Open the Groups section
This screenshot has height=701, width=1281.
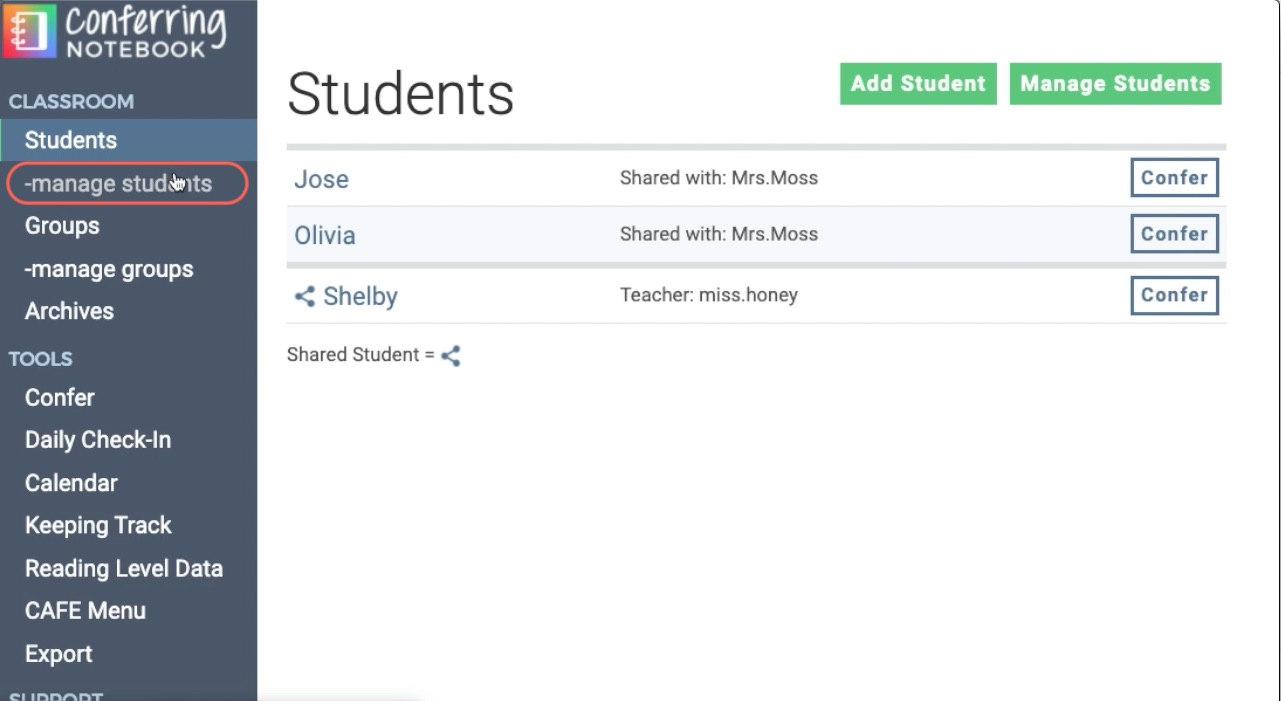click(x=61, y=226)
